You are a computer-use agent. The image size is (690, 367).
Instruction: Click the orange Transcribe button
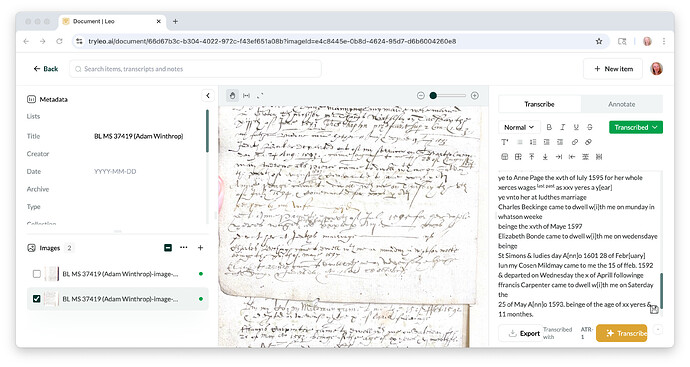coord(622,333)
